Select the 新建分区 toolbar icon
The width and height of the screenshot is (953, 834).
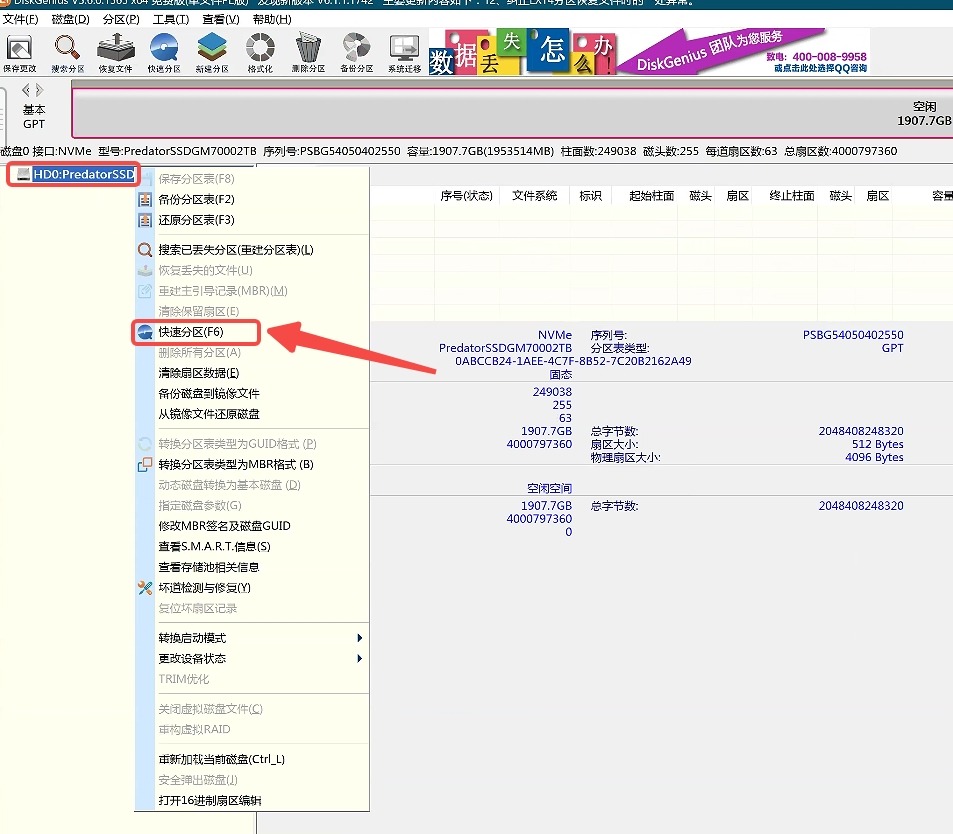[x=212, y=53]
